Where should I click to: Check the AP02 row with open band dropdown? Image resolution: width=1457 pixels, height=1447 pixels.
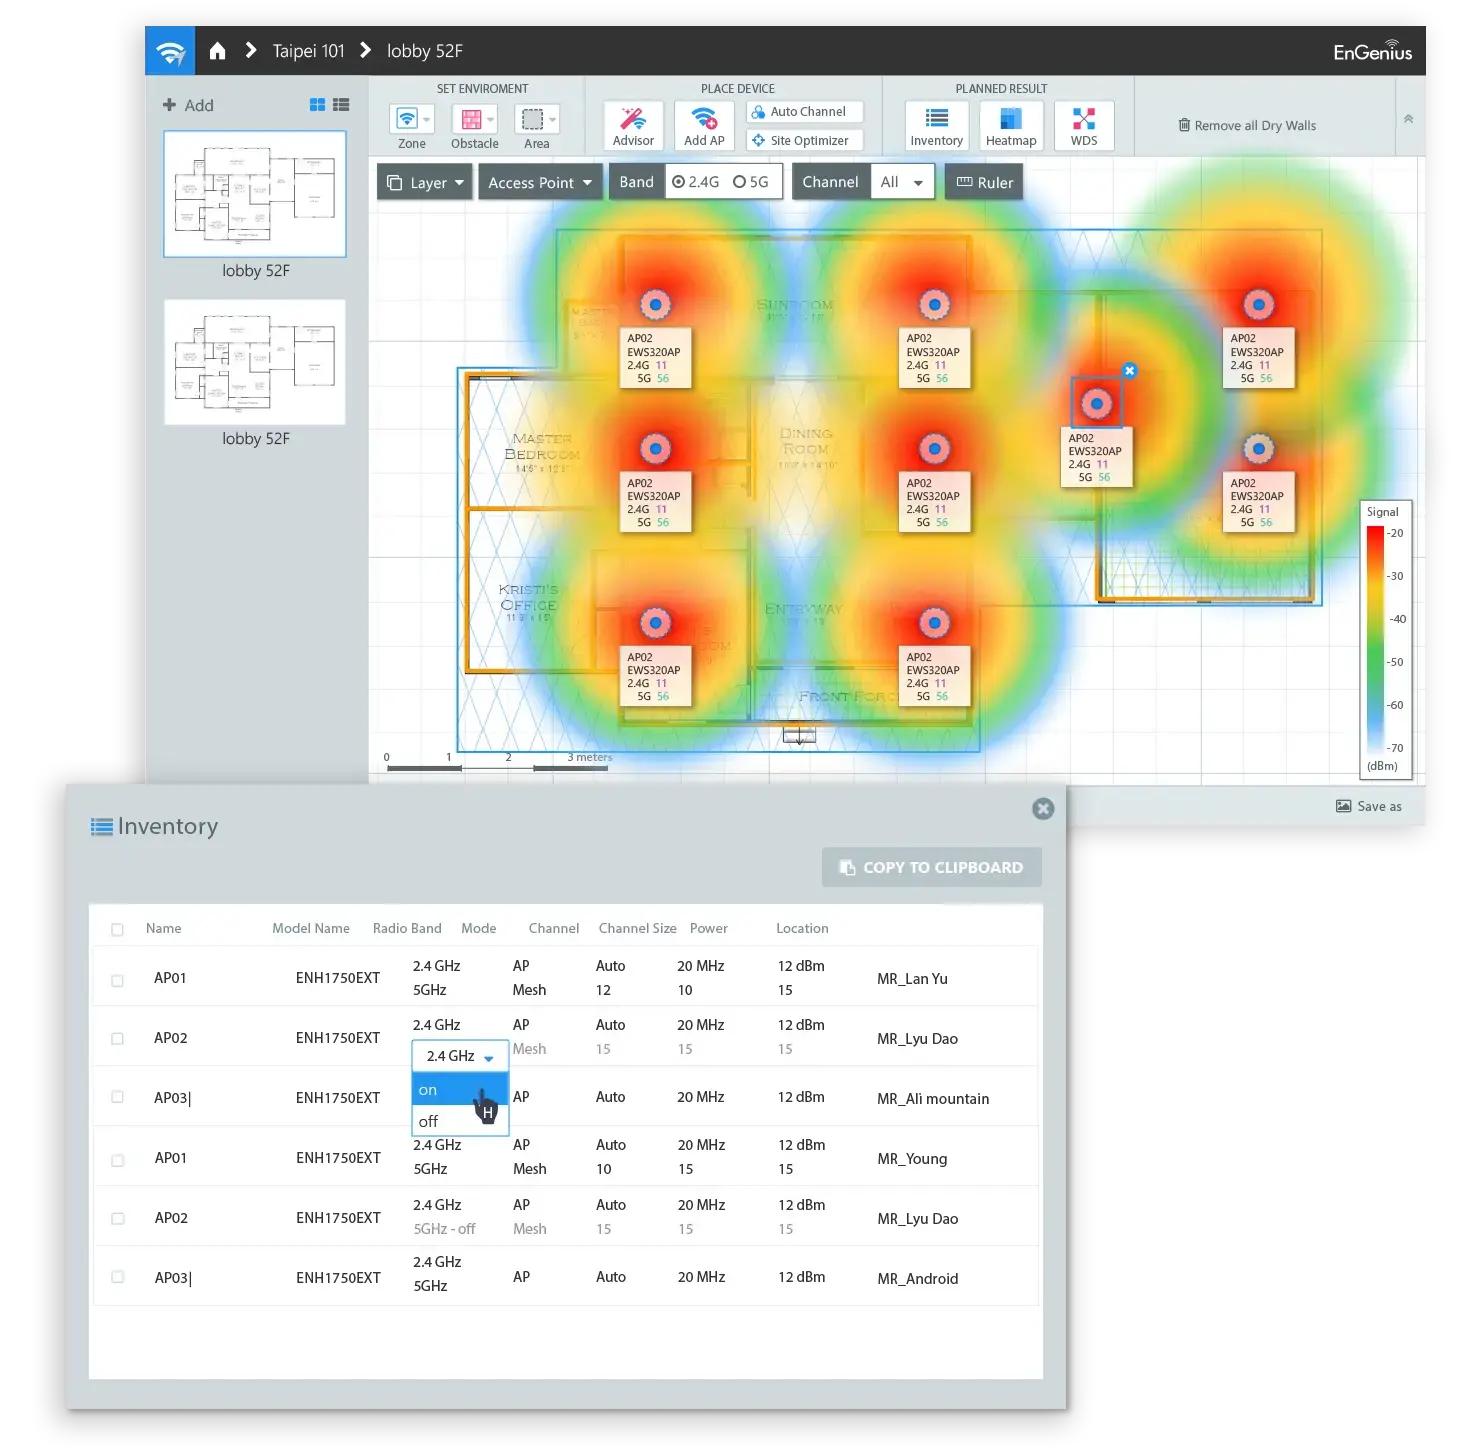[x=117, y=1039]
